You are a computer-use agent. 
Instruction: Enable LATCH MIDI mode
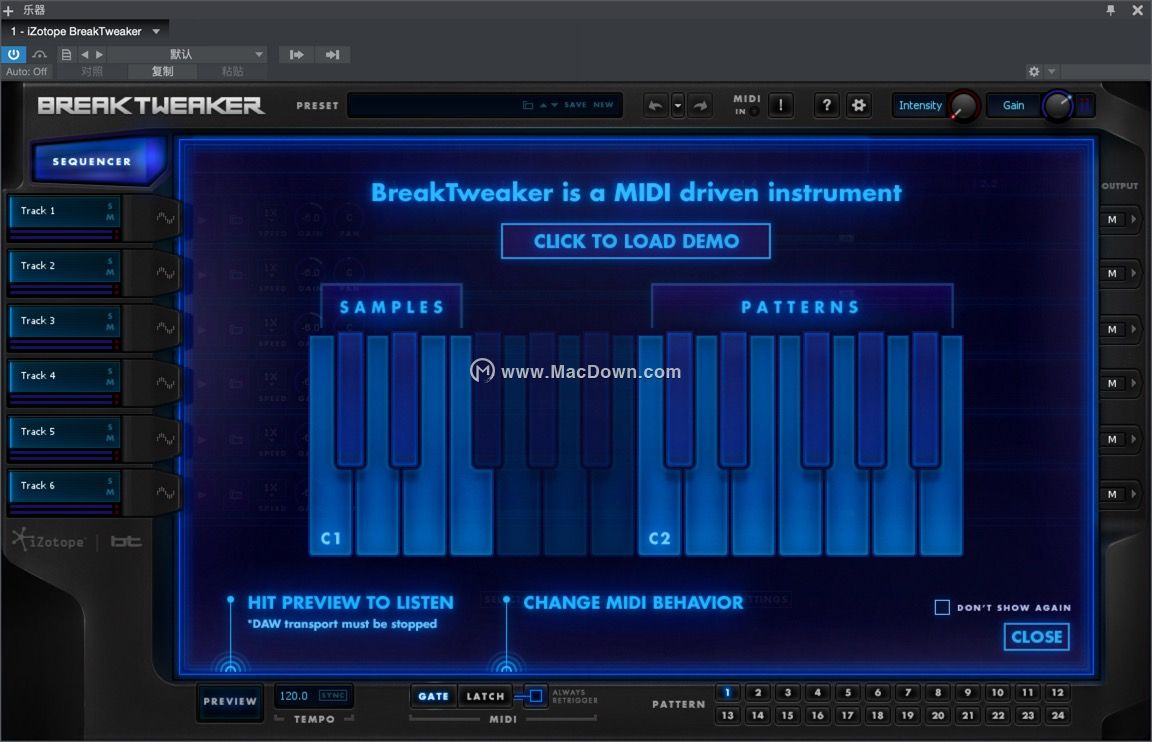[x=486, y=696]
